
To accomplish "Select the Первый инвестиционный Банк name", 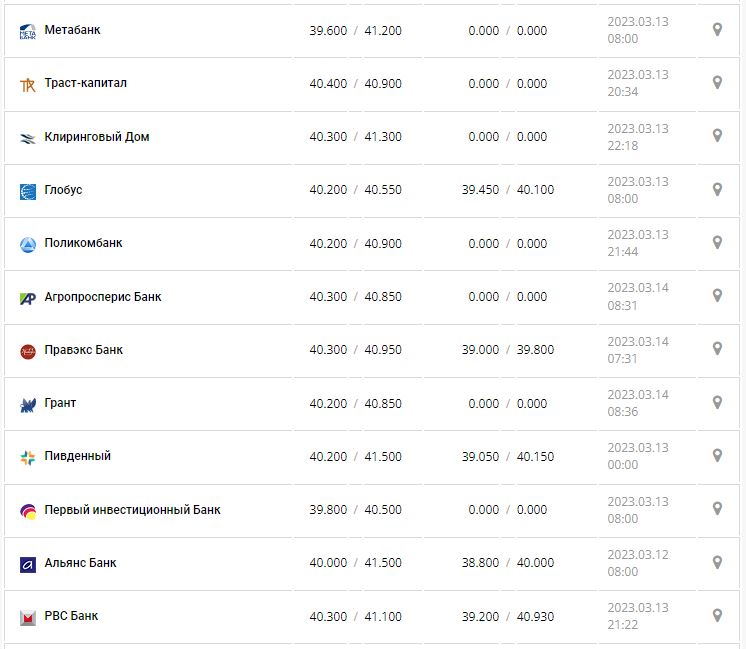I will click(132, 510).
